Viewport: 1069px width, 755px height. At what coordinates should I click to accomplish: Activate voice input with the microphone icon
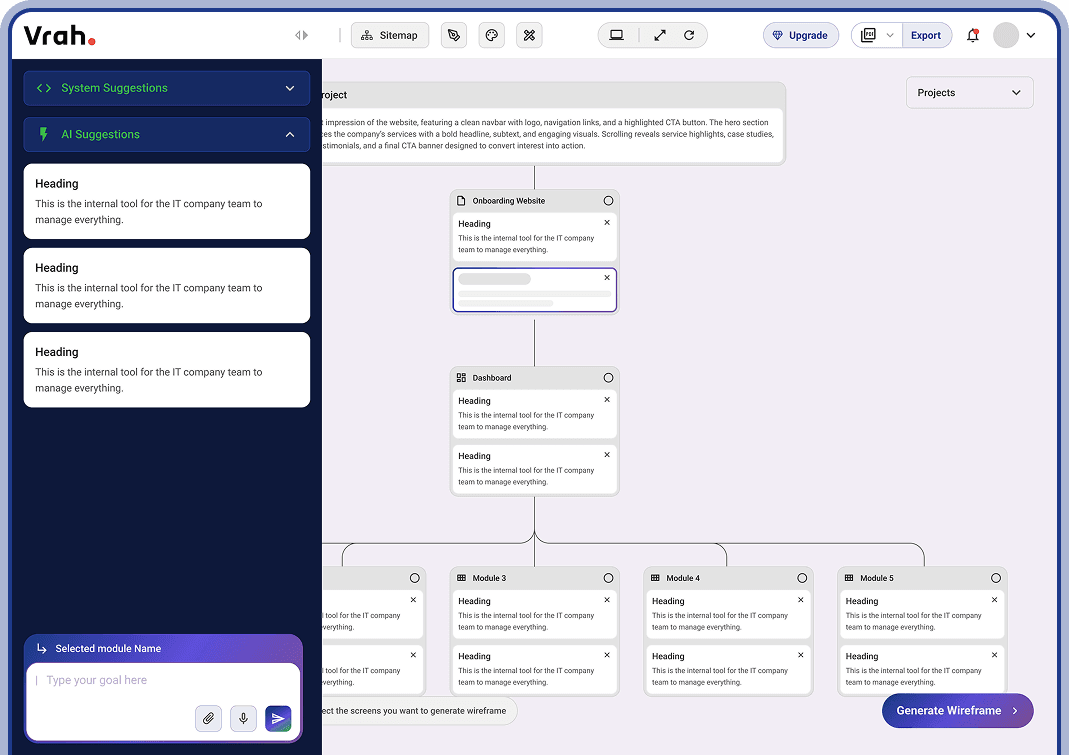pos(243,718)
